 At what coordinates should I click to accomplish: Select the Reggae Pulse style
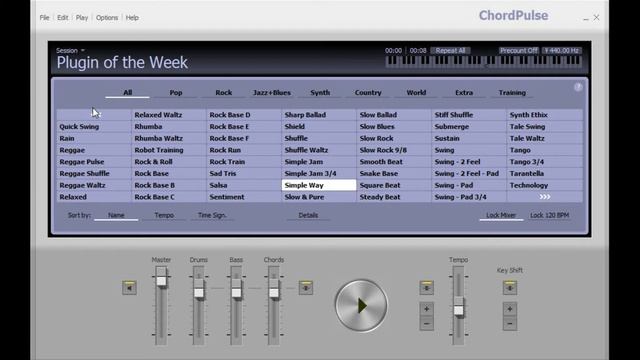point(93,162)
